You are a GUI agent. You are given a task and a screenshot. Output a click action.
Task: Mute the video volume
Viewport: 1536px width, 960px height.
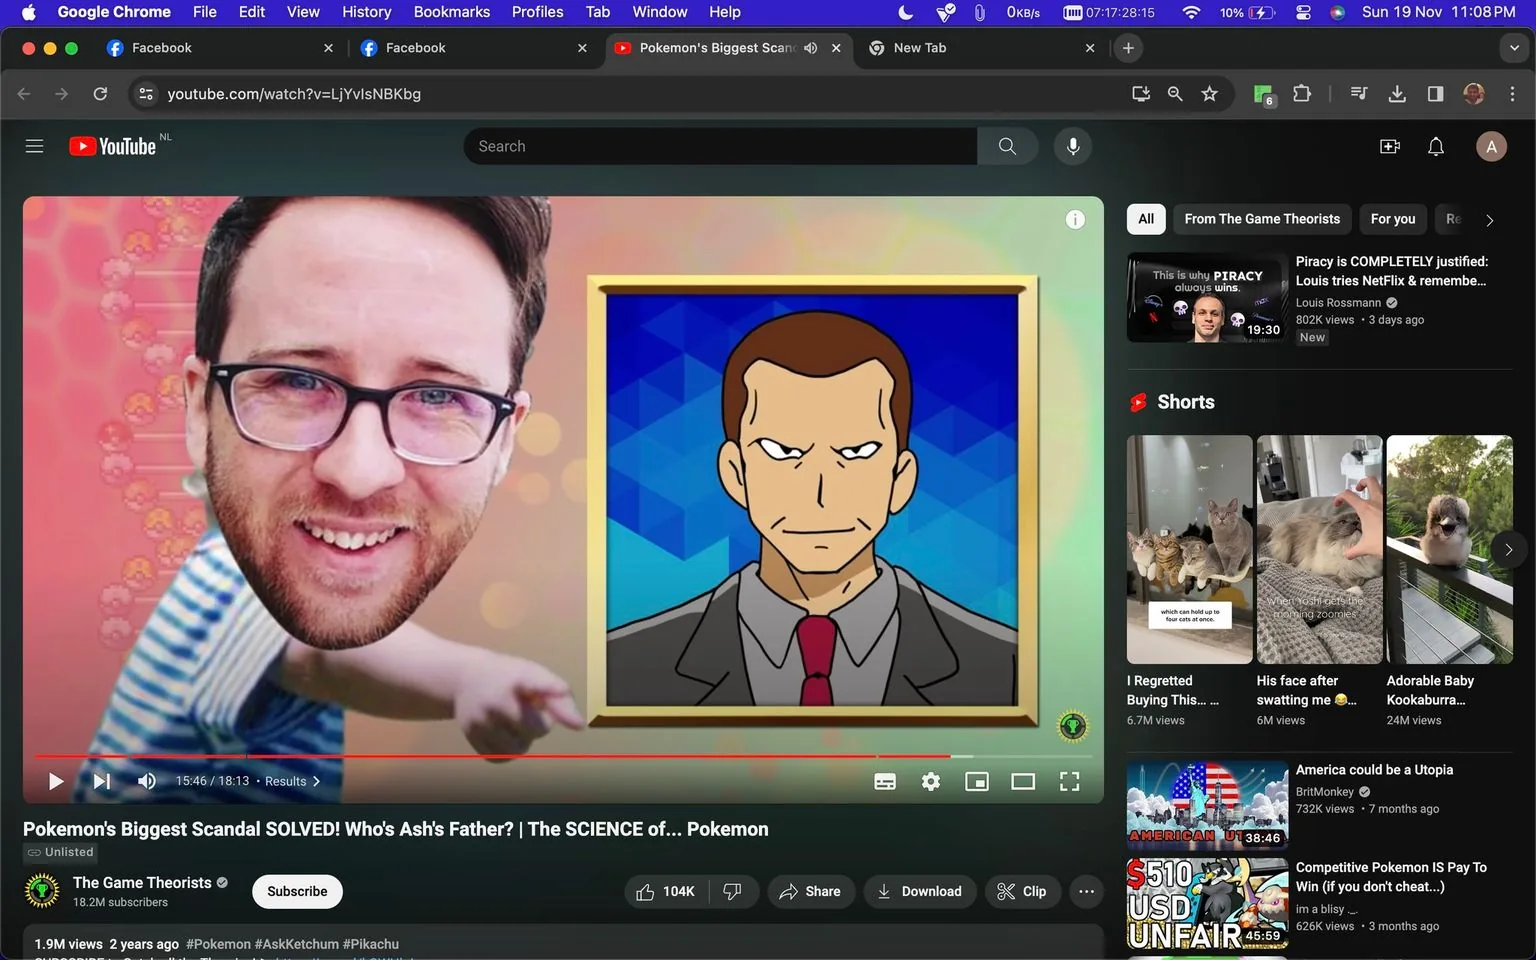point(146,781)
